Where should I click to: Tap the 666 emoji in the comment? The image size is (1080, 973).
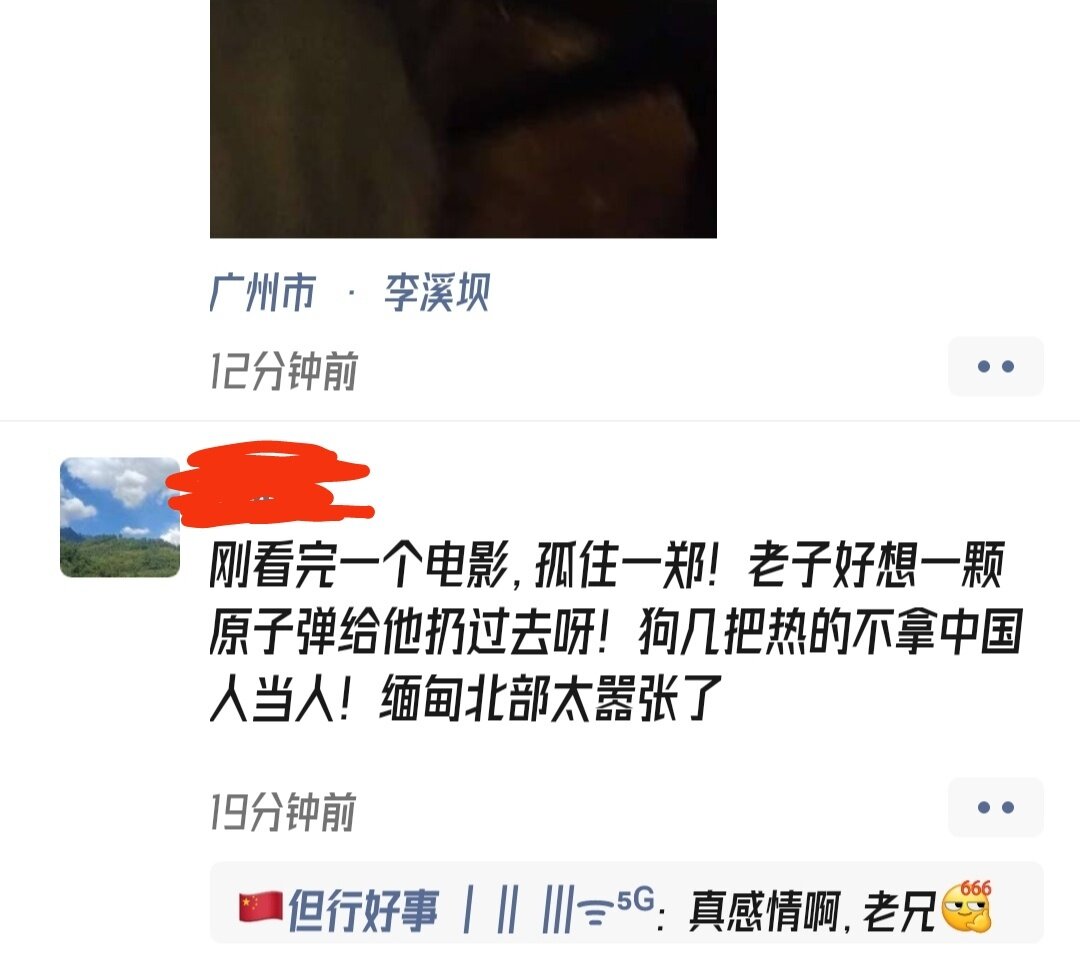coord(966,906)
